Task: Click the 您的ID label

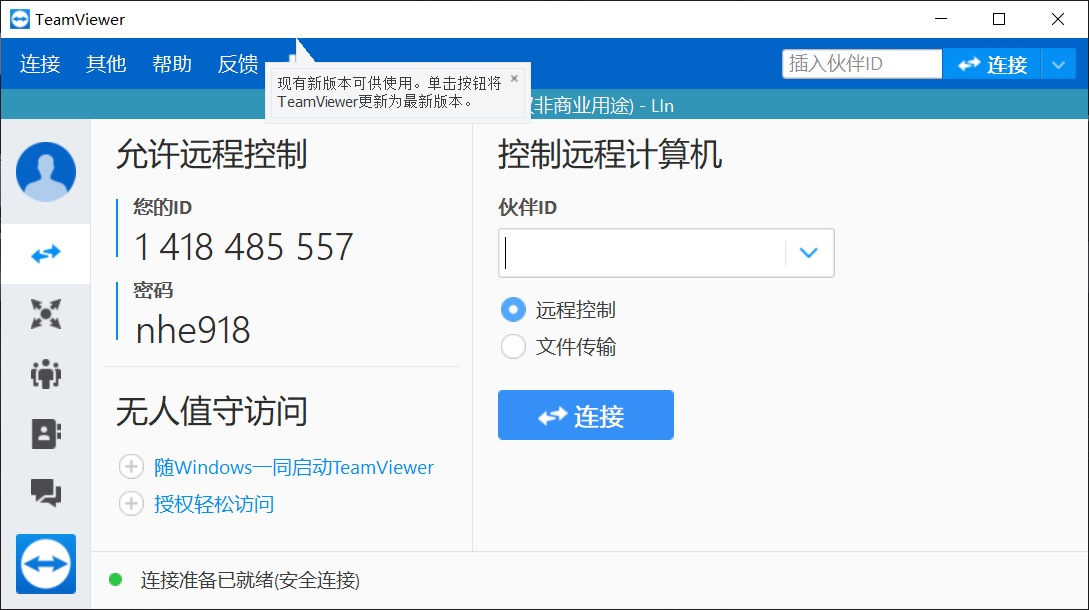Action: click(163, 207)
